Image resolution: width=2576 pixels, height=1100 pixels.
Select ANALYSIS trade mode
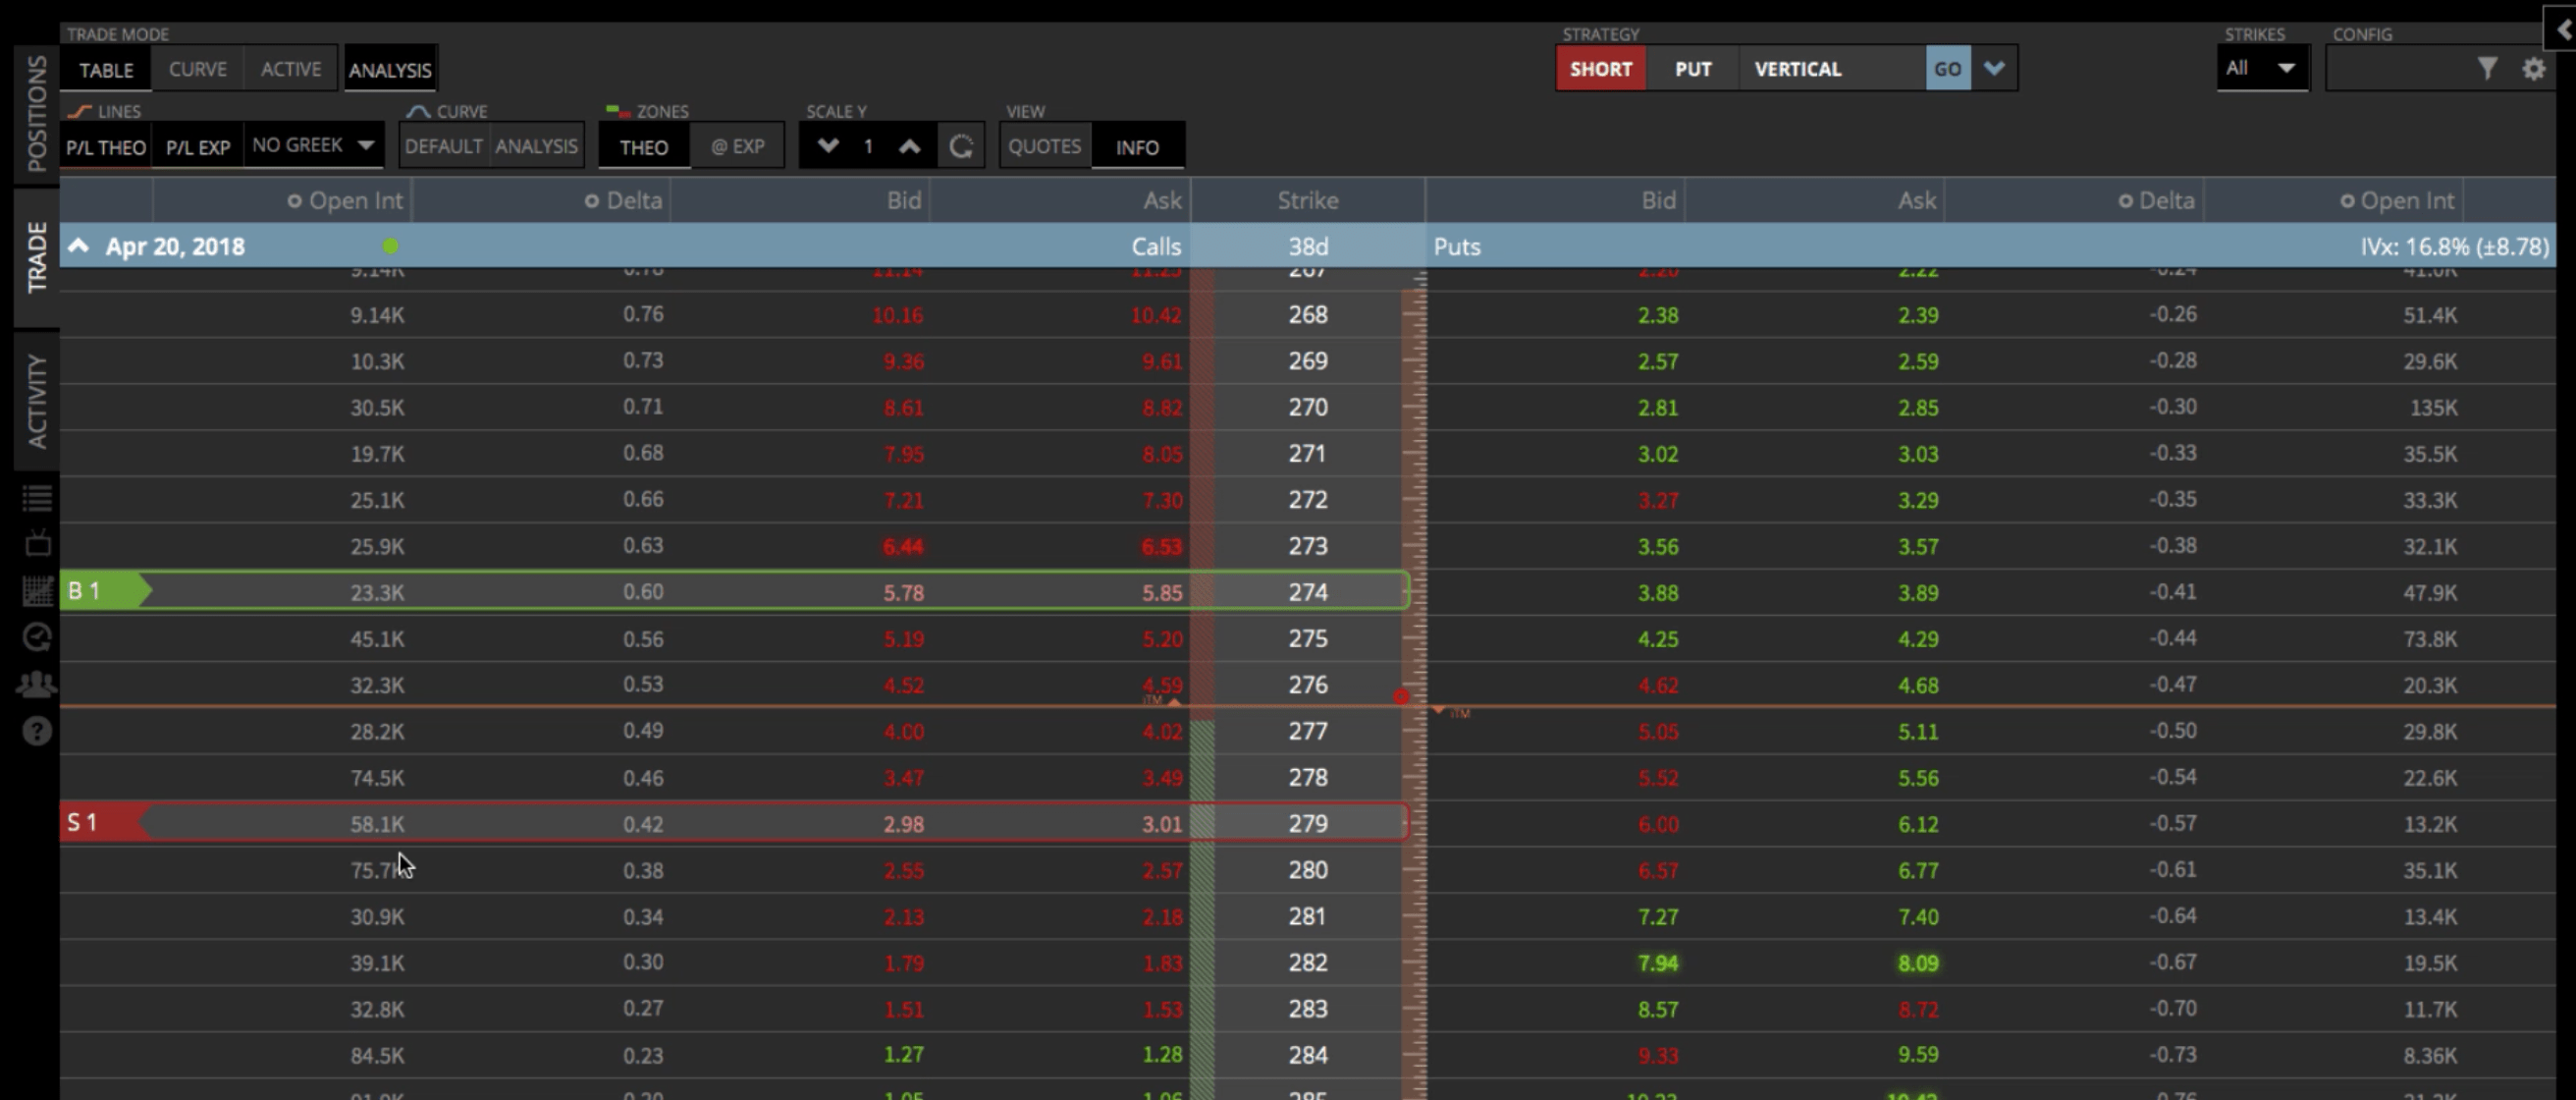click(x=390, y=69)
